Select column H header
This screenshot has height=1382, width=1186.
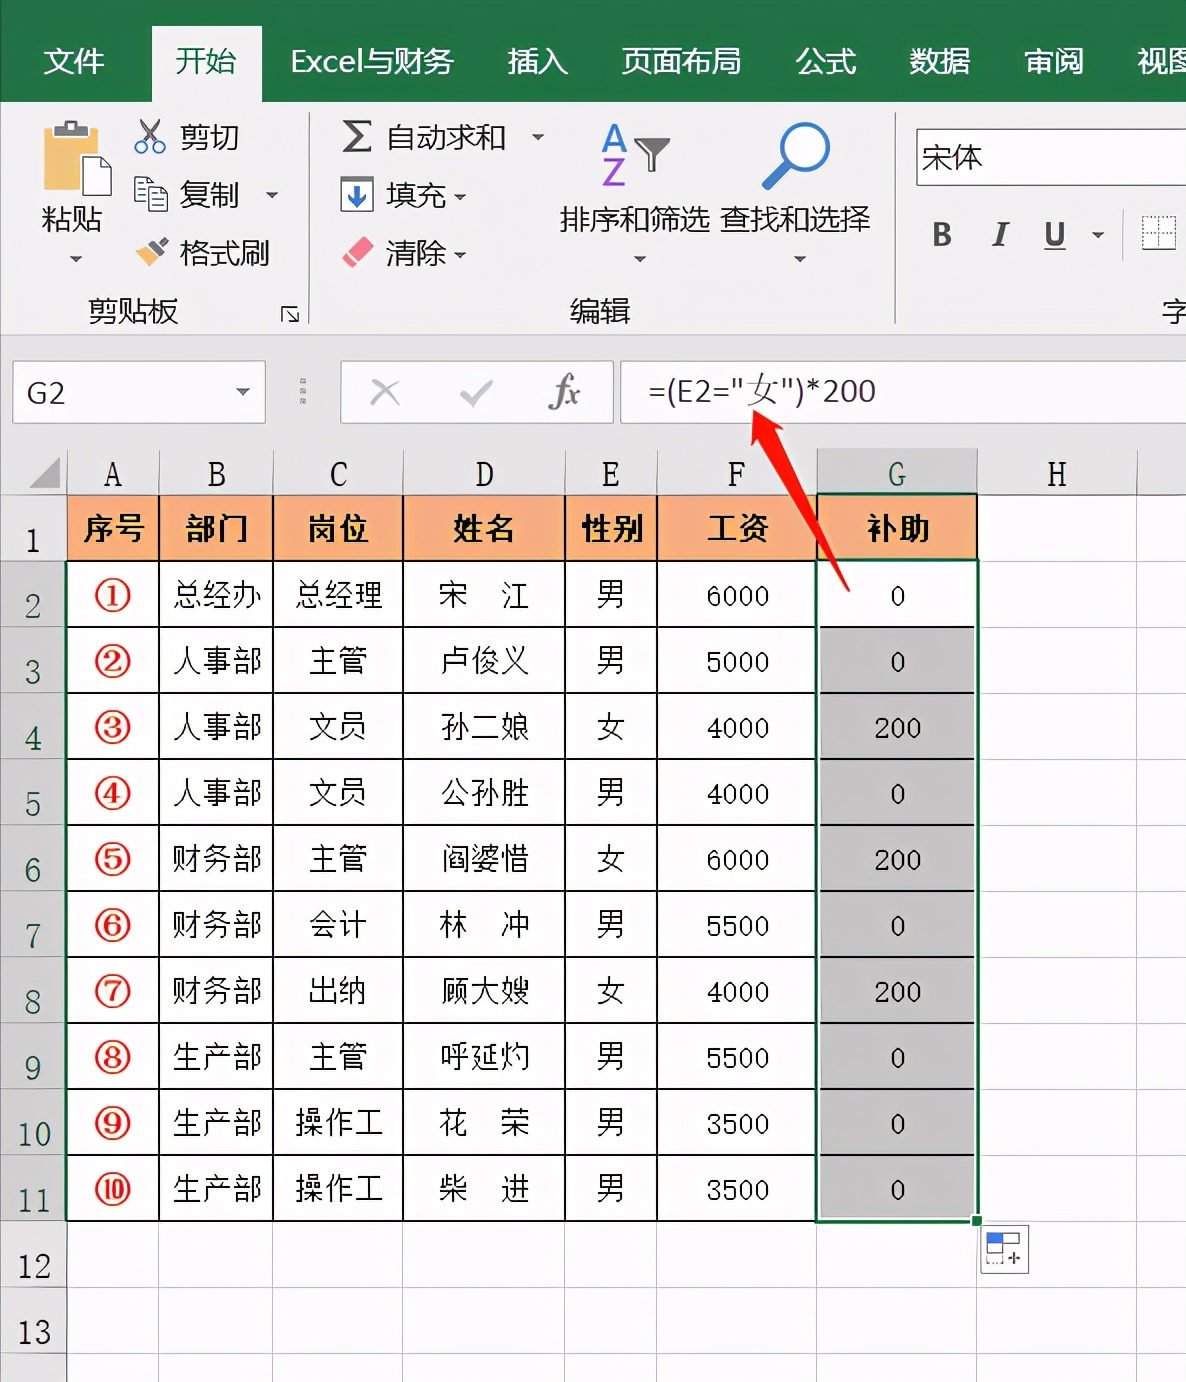point(1057,473)
